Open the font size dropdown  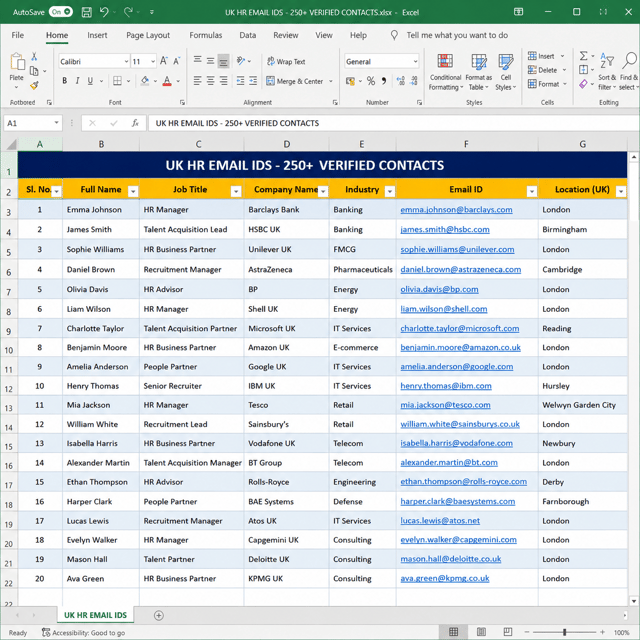click(x=153, y=62)
